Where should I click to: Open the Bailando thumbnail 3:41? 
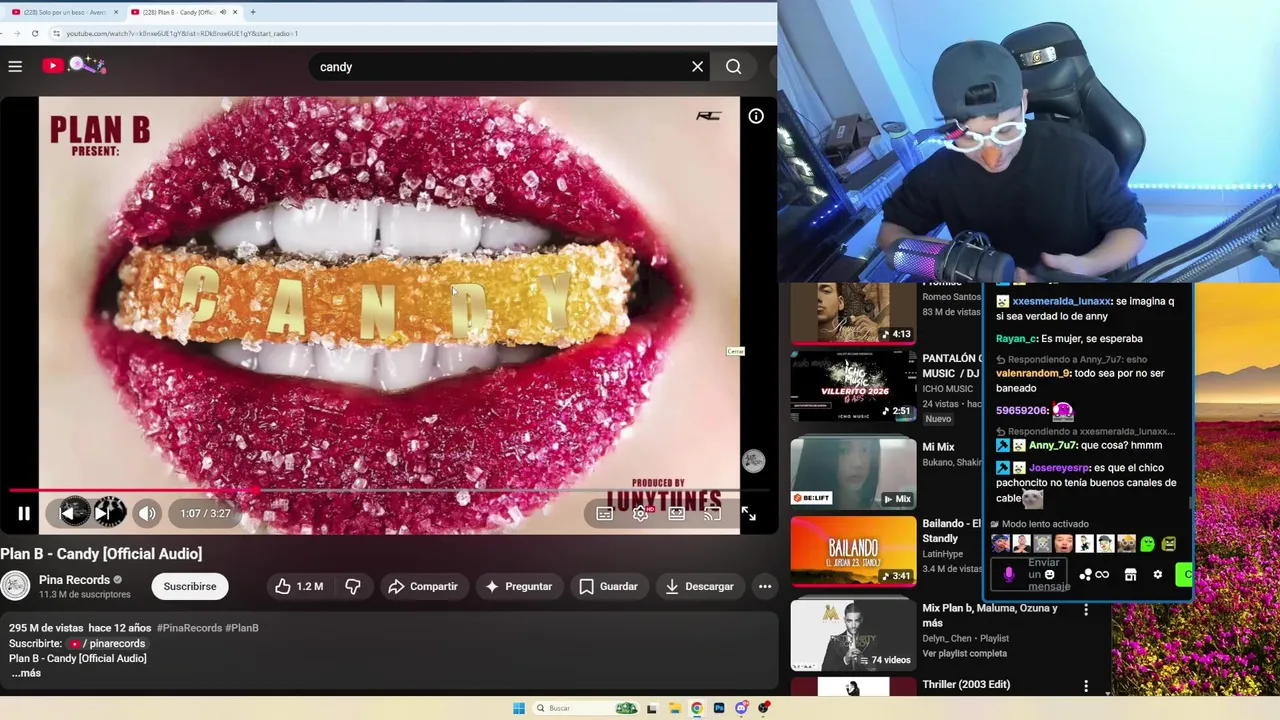[x=853, y=551]
